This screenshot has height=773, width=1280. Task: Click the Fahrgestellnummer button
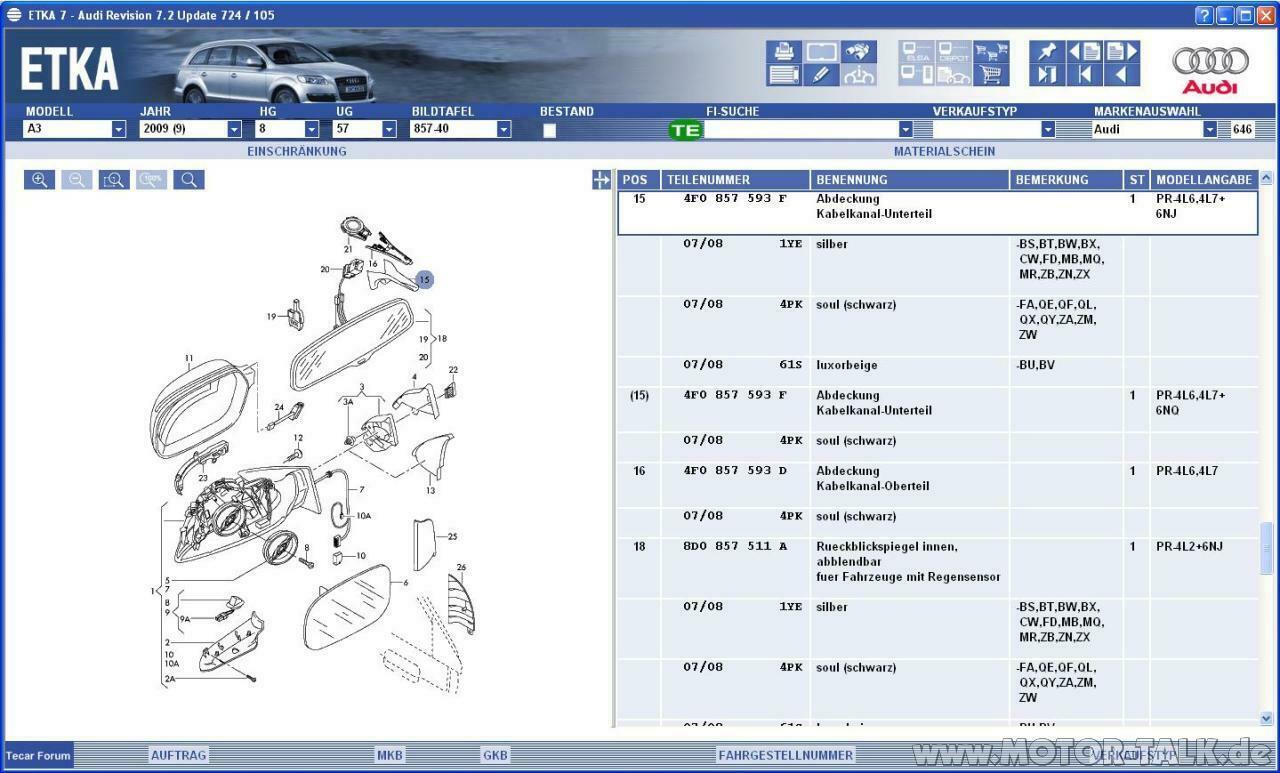pyautogui.click(x=785, y=755)
